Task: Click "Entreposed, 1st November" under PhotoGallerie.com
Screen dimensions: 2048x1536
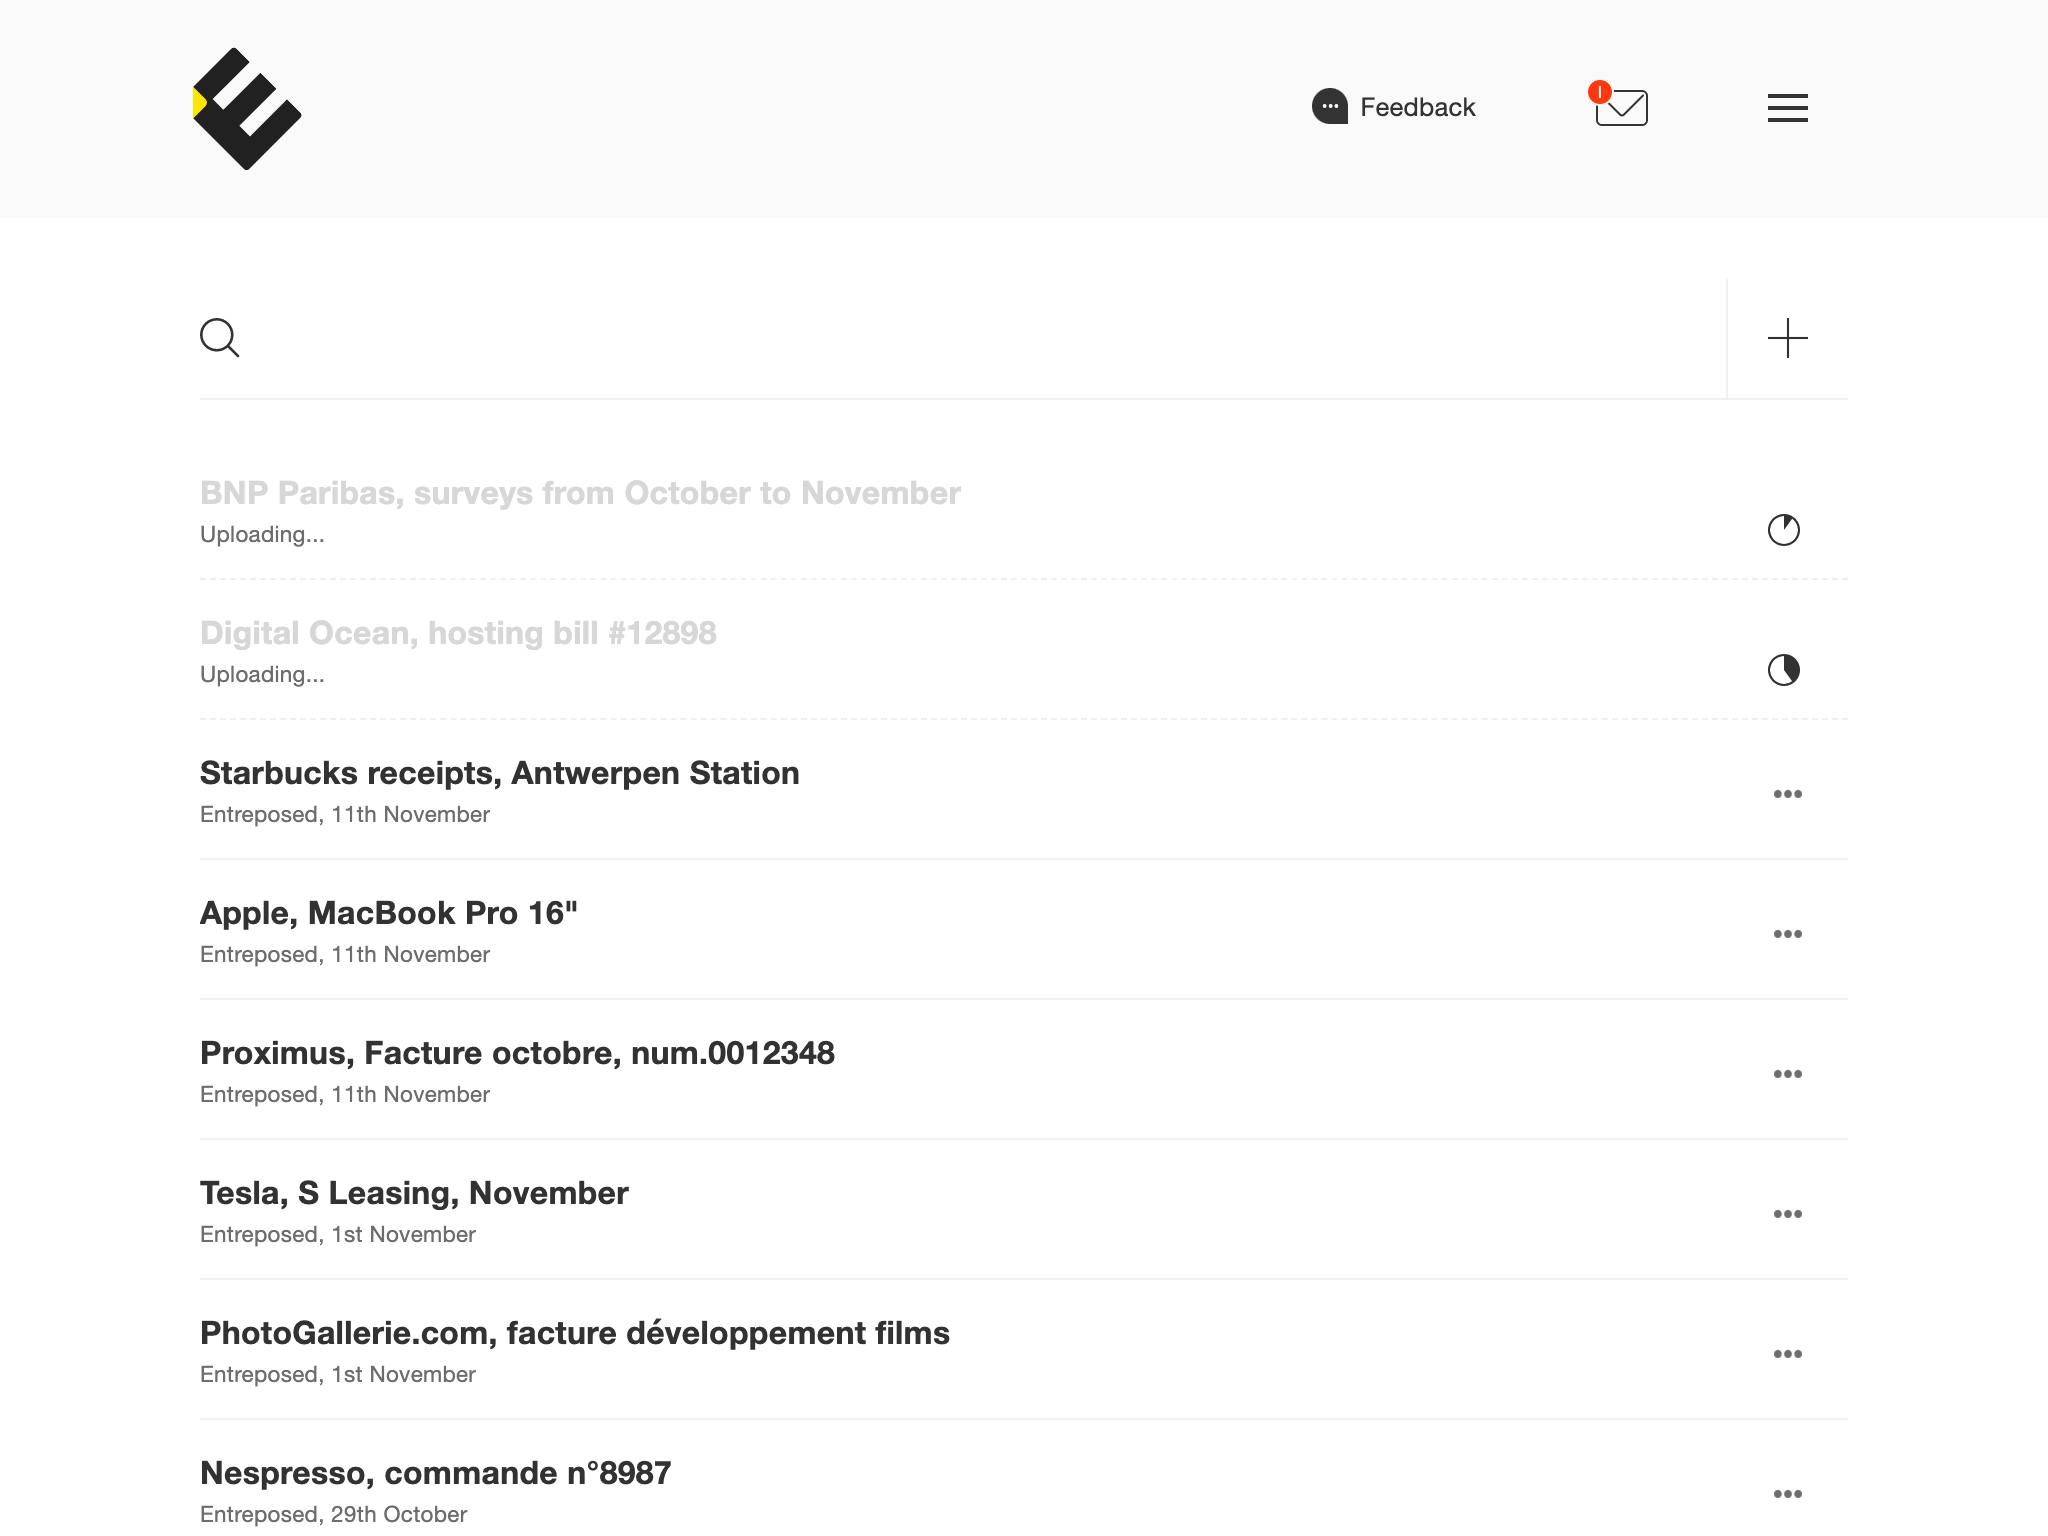Action: tap(338, 1375)
